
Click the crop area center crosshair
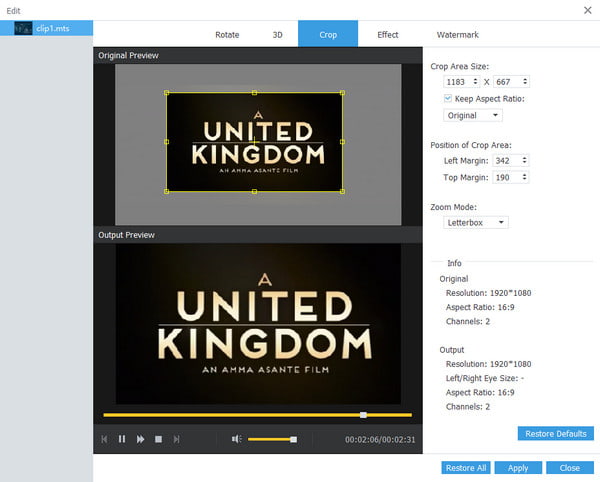254,143
